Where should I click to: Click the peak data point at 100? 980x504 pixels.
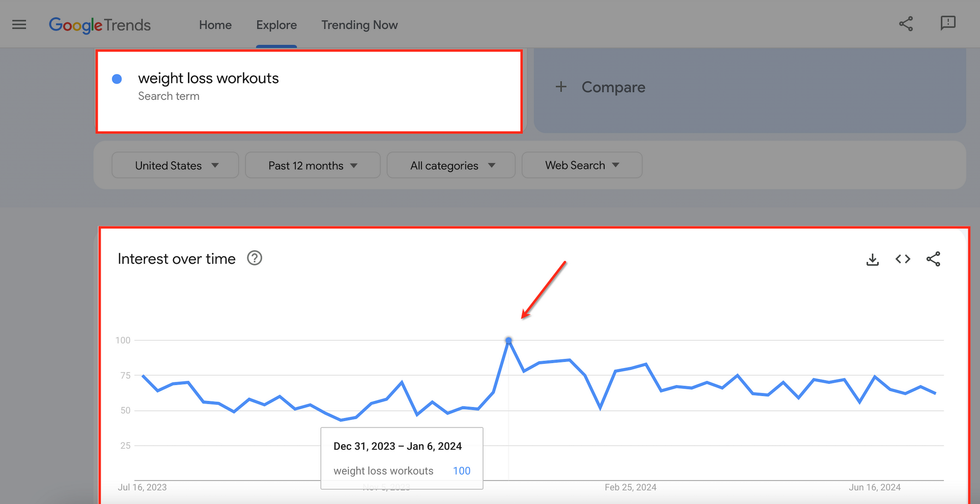click(x=509, y=341)
